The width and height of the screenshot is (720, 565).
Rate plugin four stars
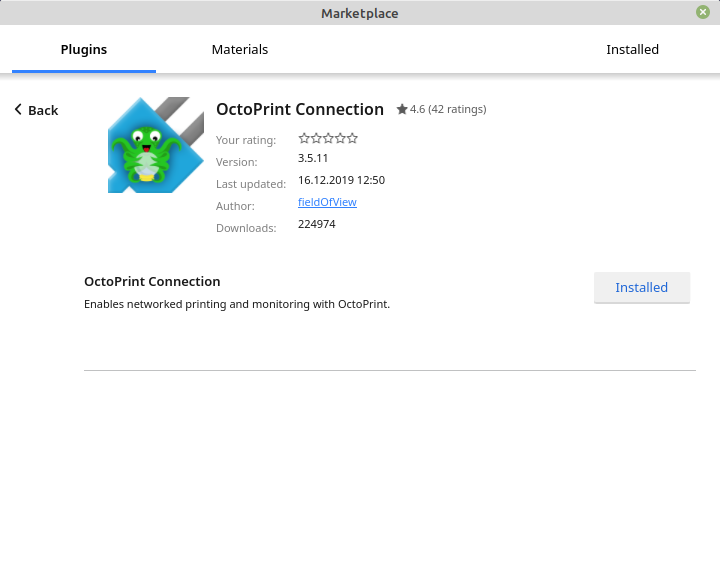tap(340, 138)
